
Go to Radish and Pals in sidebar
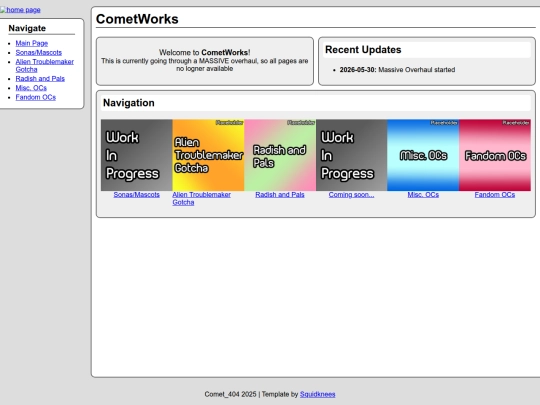[x=40, y=79]
